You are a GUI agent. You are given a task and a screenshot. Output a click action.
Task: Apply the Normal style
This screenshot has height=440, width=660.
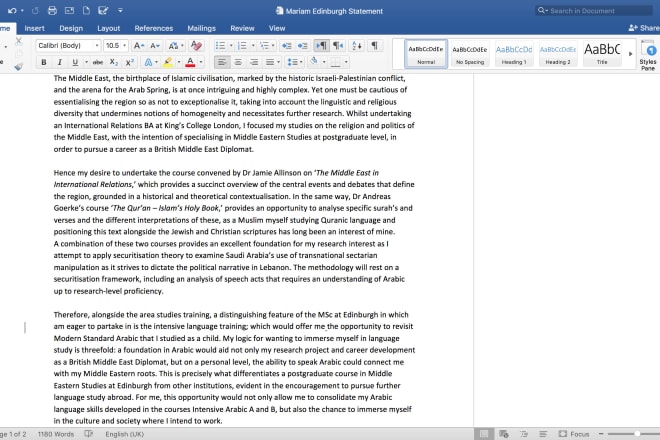pyautogui.click(x=426, y=54)
